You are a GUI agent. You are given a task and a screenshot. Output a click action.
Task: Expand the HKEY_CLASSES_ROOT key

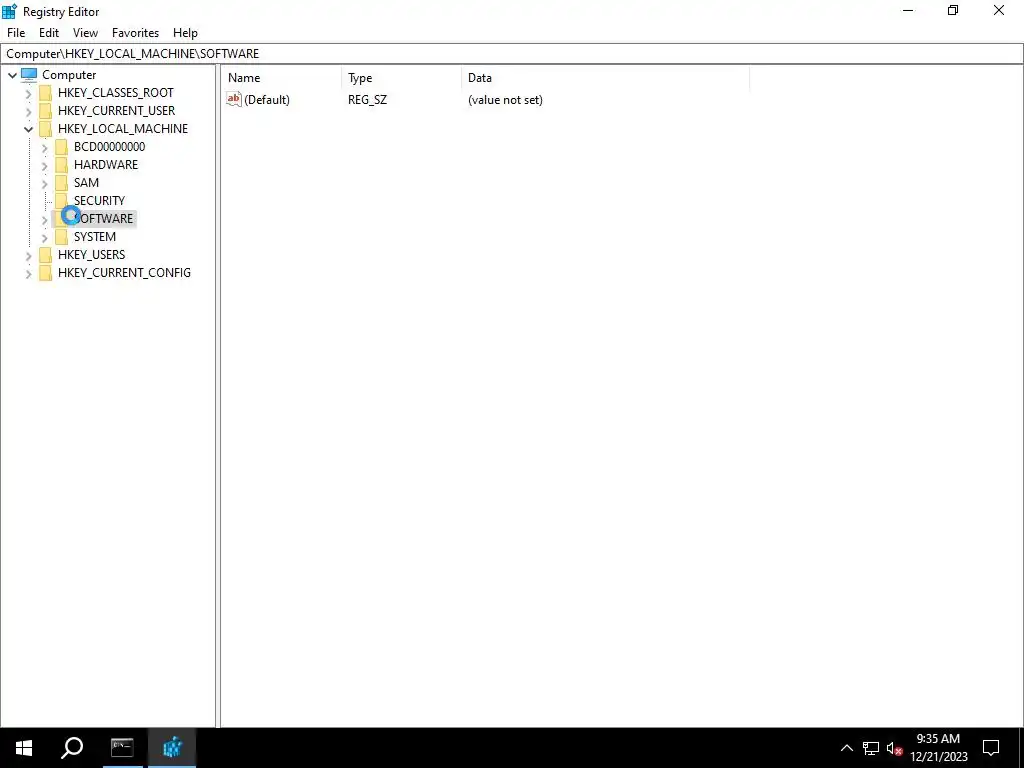[28, 93]
